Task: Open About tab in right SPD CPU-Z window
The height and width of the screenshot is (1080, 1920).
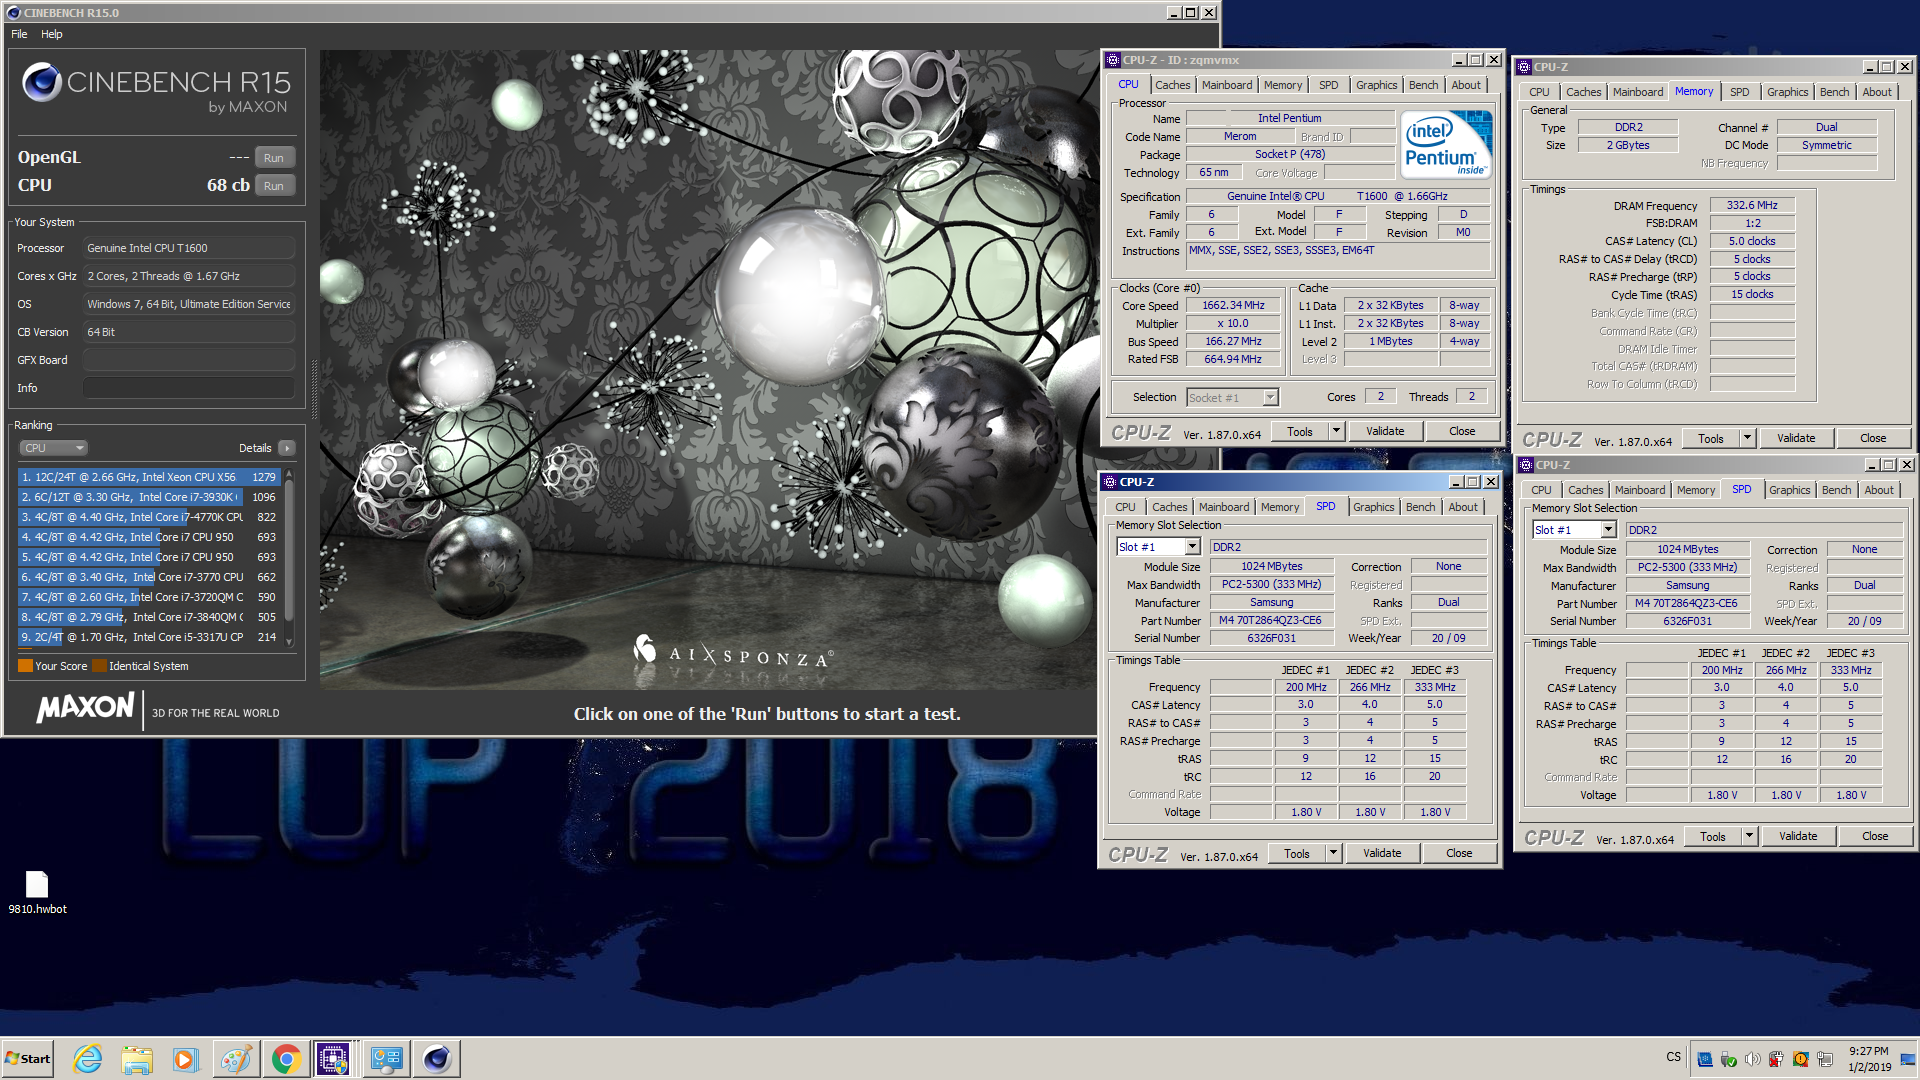Action: 1879,490
